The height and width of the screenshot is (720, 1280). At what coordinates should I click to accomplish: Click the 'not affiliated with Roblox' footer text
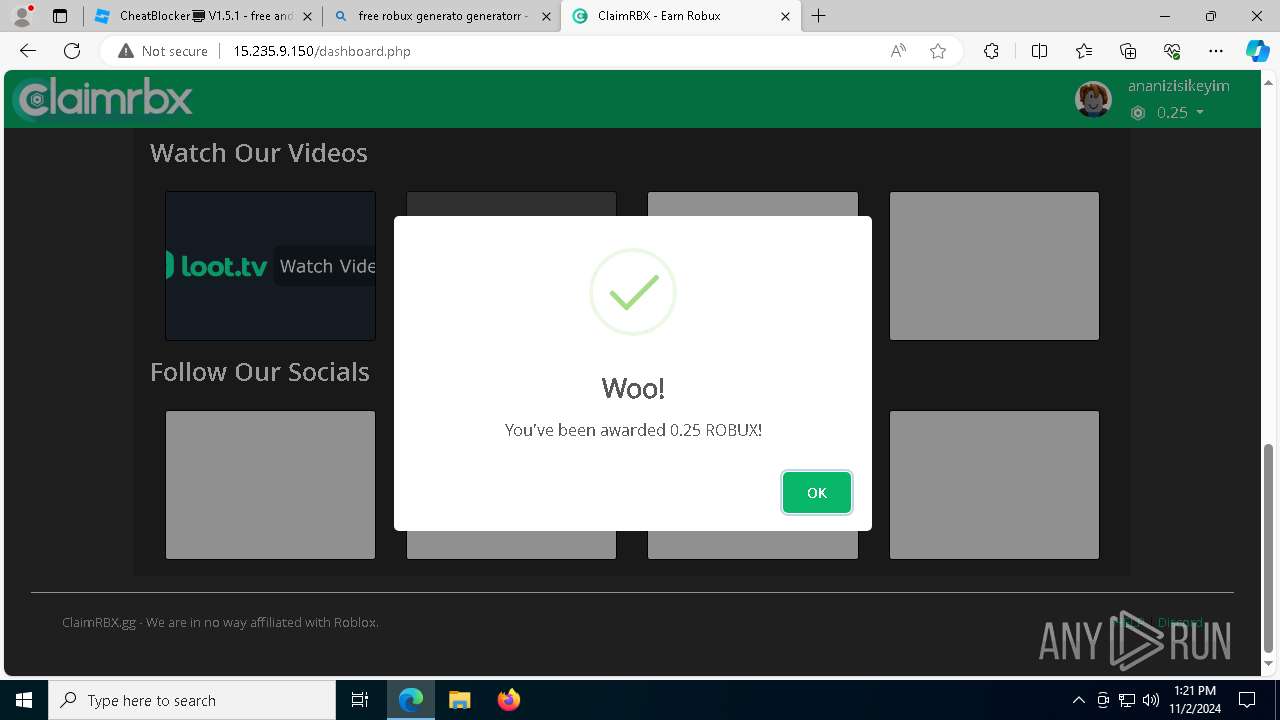(220, 622)
